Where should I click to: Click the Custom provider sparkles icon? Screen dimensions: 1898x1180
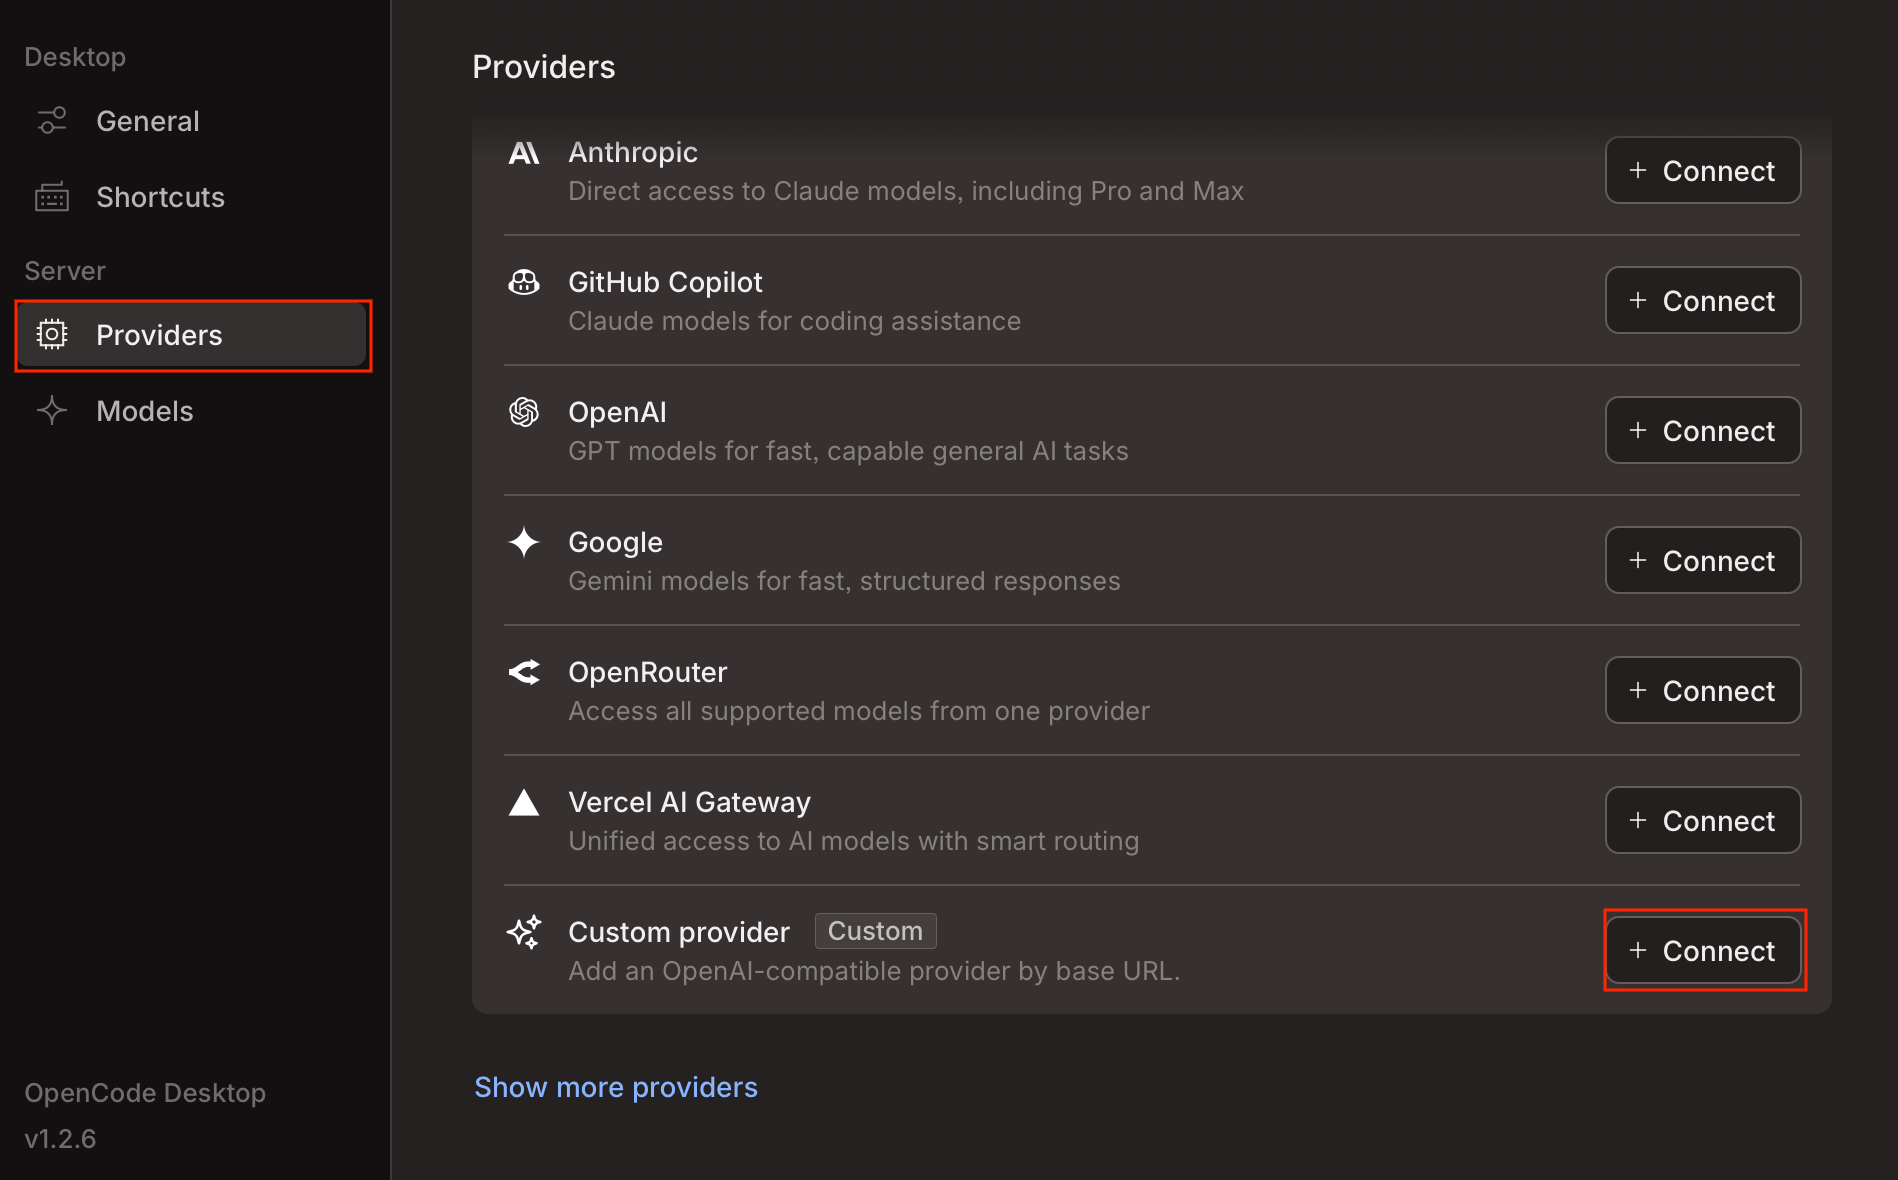[524, 932]
